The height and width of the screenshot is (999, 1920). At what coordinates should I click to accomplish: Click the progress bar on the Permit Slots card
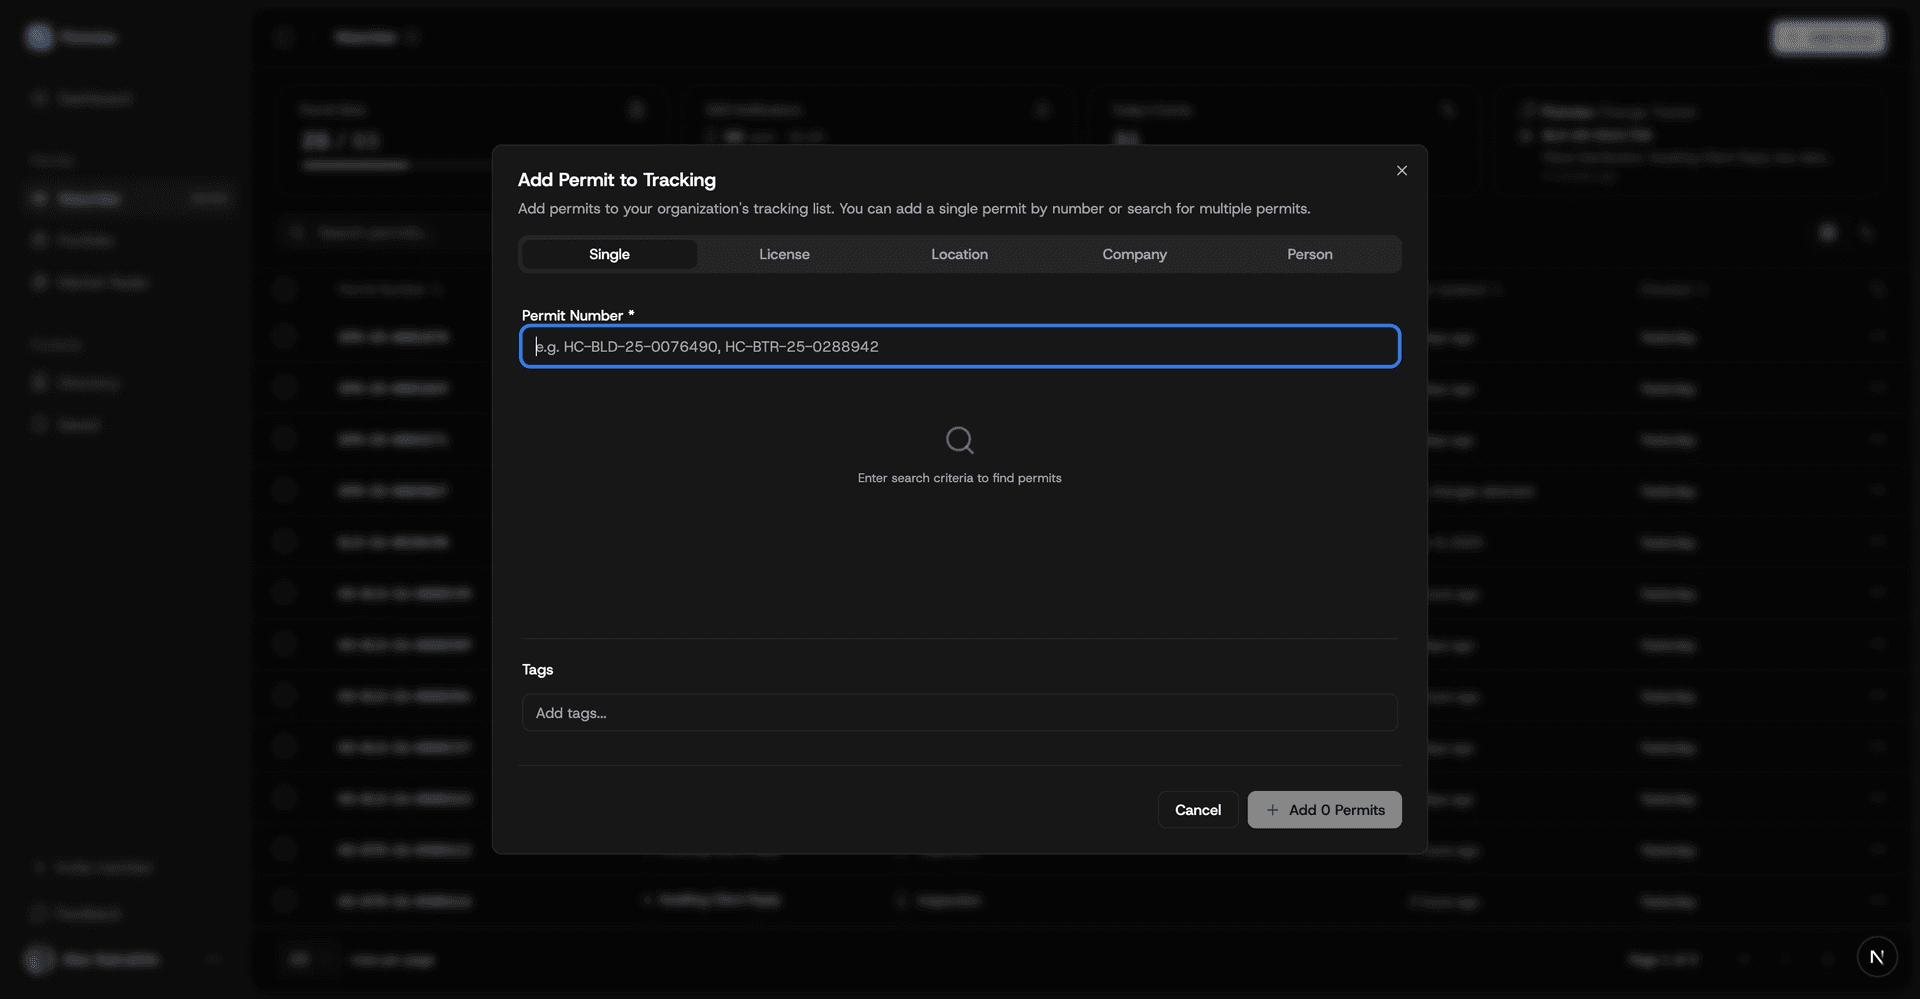coord(356,163)
